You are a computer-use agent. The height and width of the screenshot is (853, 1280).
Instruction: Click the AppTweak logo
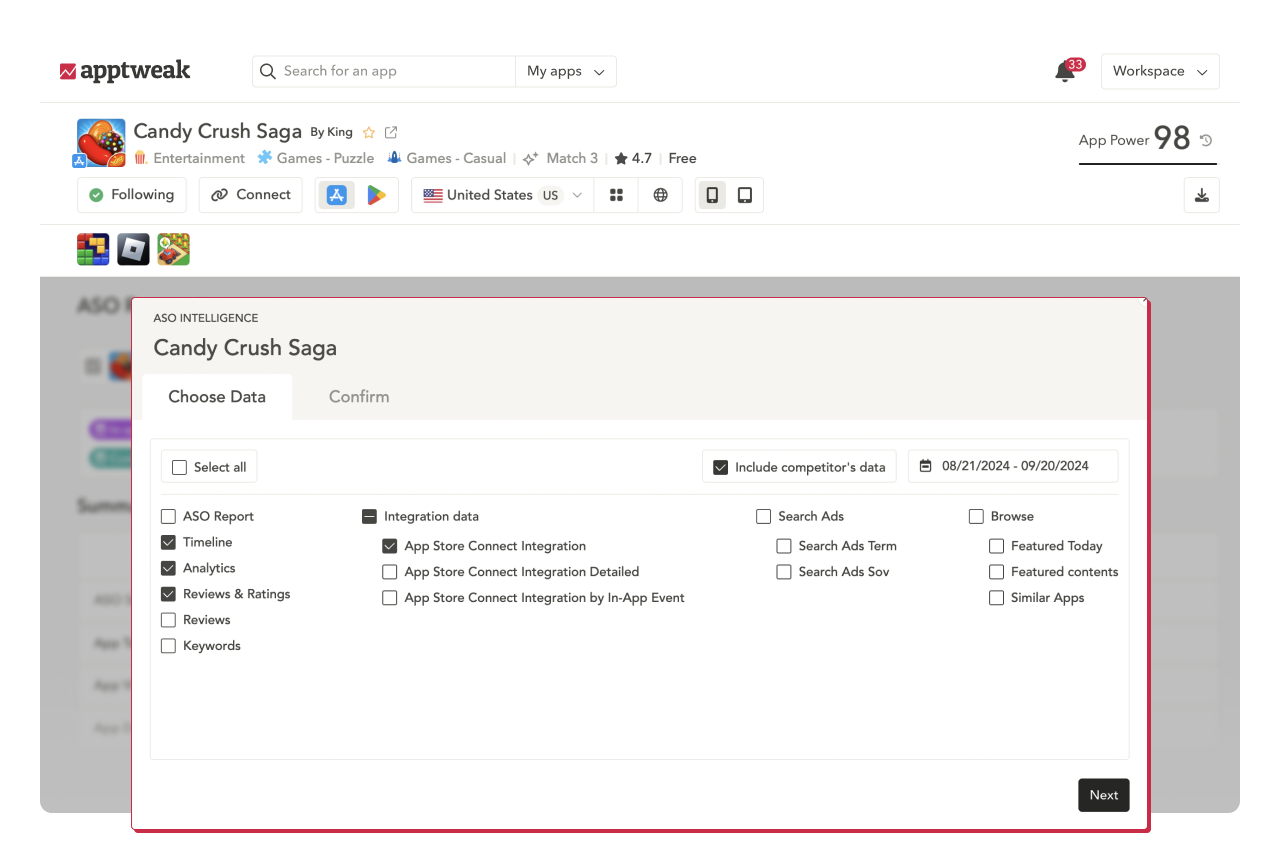(x=125, y=71)
